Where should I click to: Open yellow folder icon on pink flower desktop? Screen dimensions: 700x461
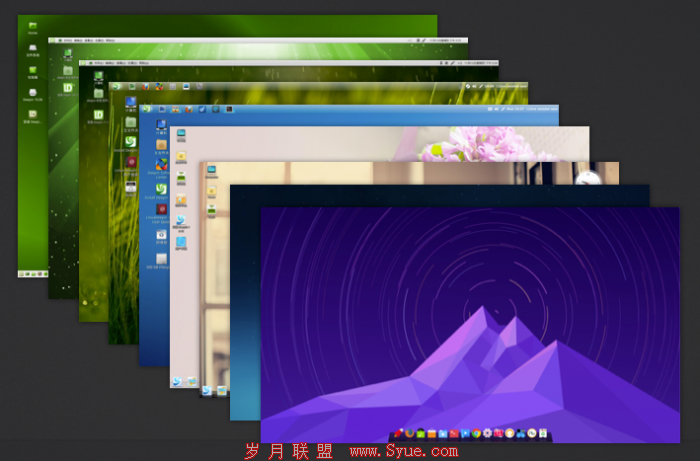(x=181, y=156)
